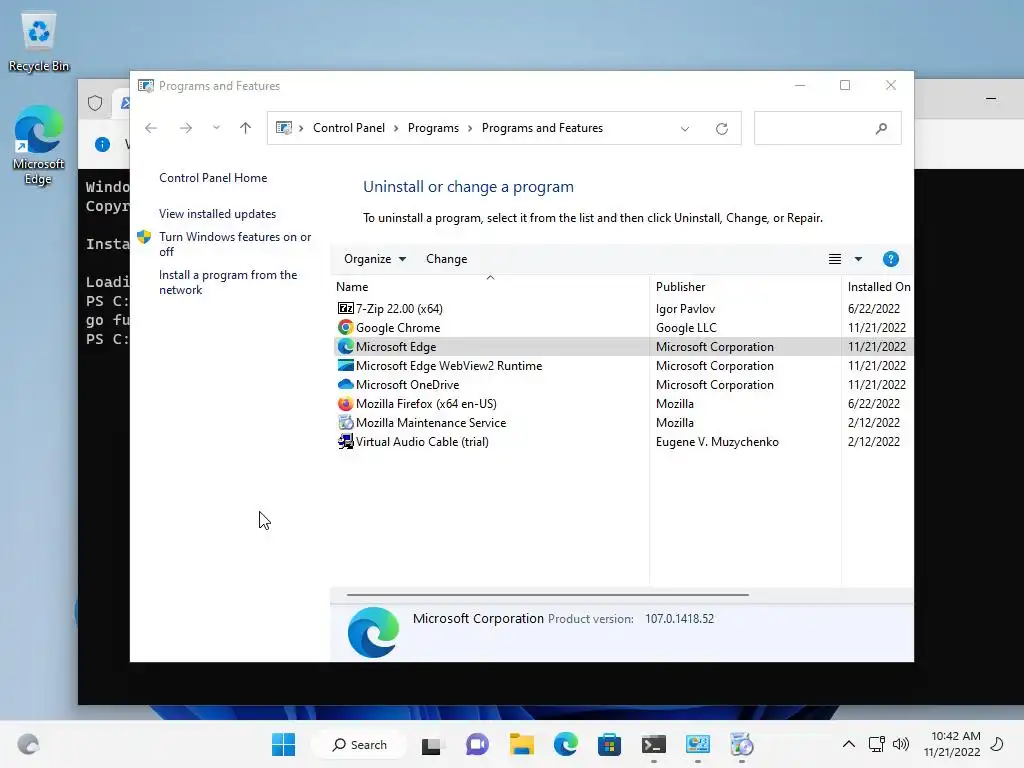The width and height of the screenshot is (1024, 768).
Task: Open the clock and date in taskbar
Action: 952,744
